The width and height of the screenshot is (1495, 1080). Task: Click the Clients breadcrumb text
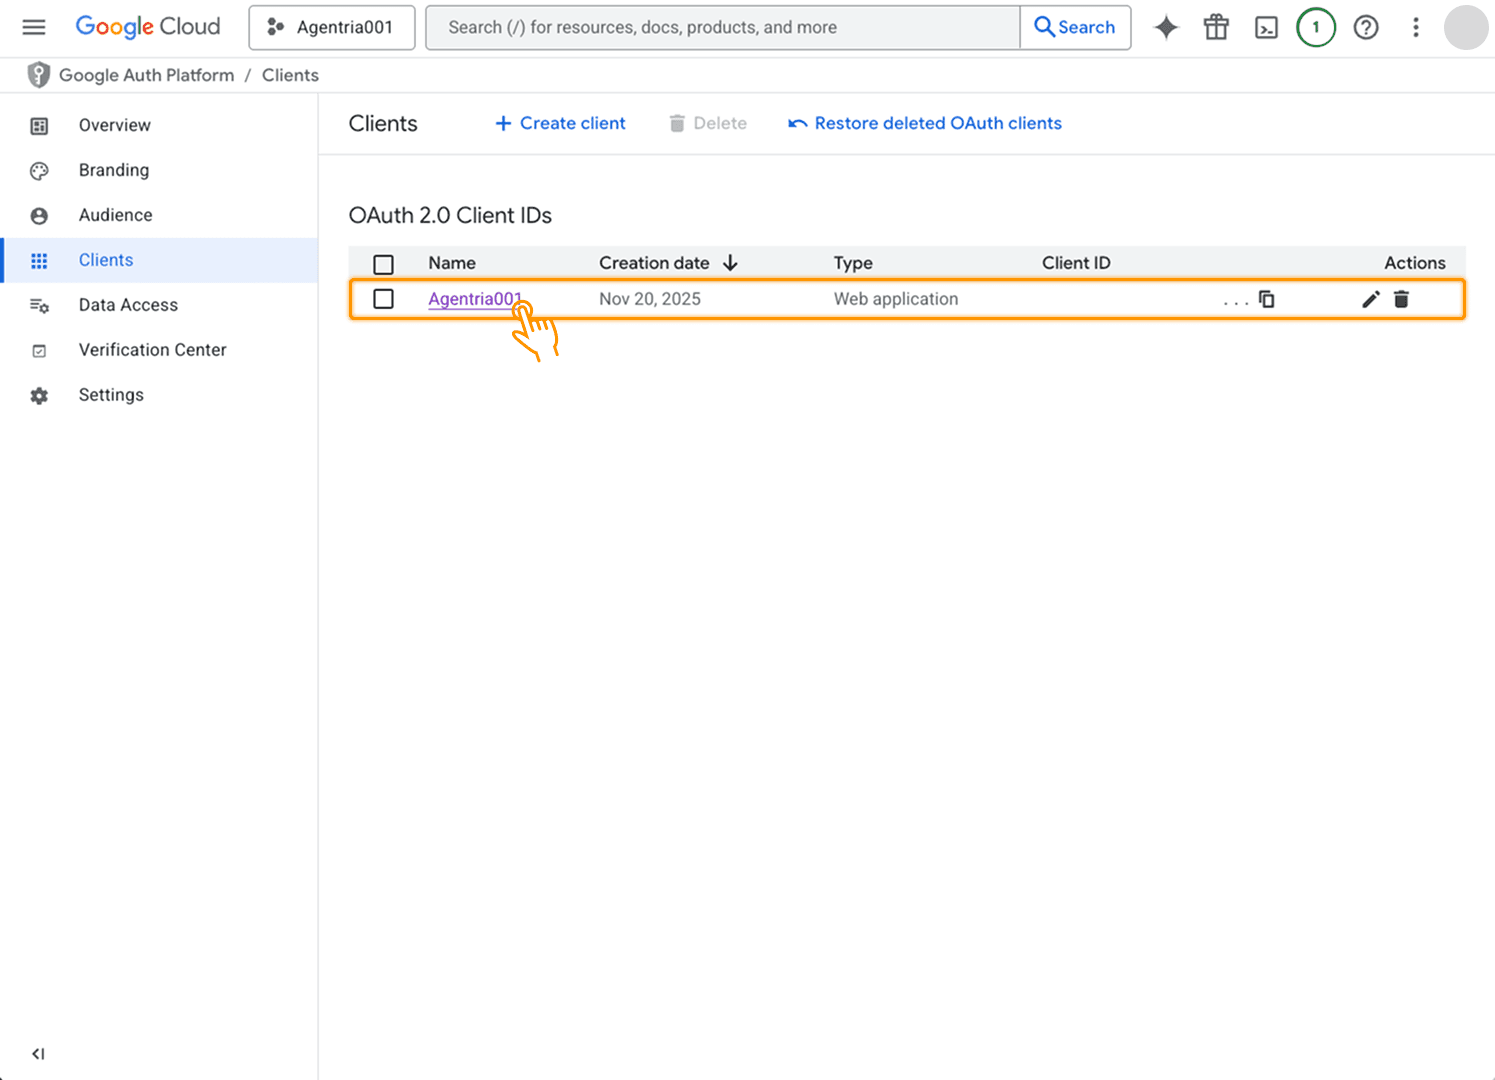tap(290, 75)
